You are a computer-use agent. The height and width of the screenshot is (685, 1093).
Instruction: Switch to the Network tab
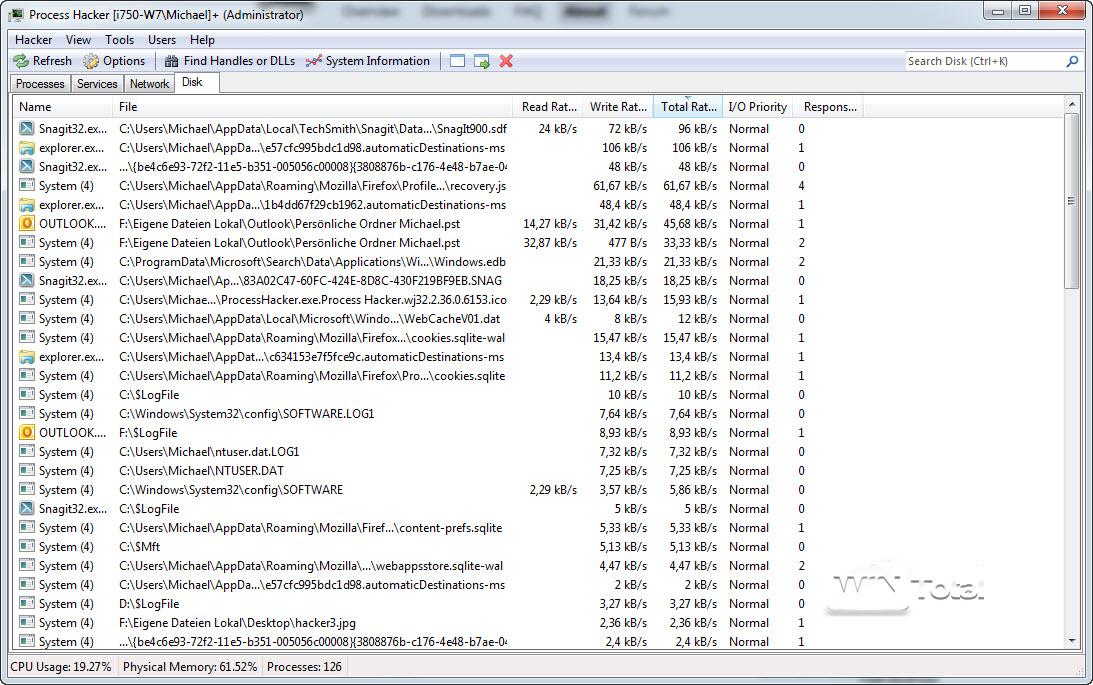(x=149, y=84)
